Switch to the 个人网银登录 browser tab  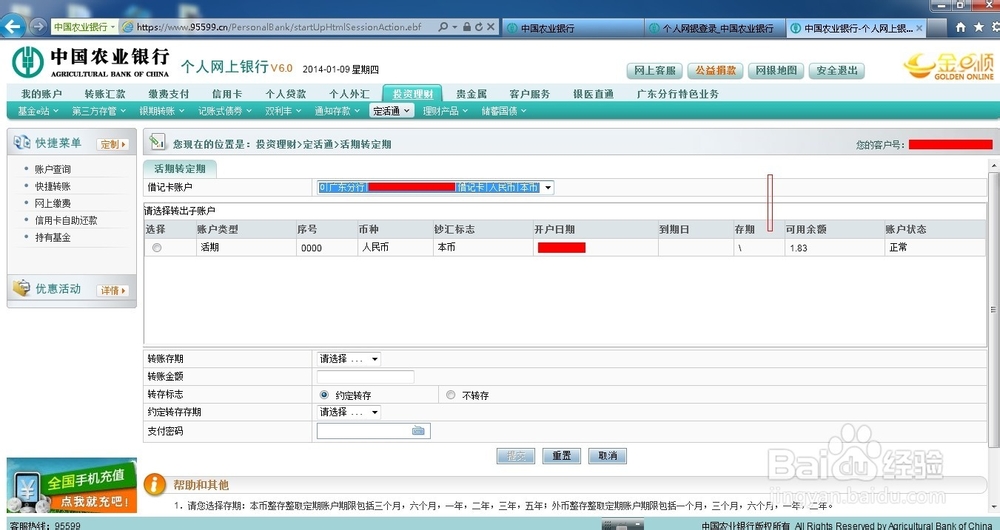click(715, 28)
